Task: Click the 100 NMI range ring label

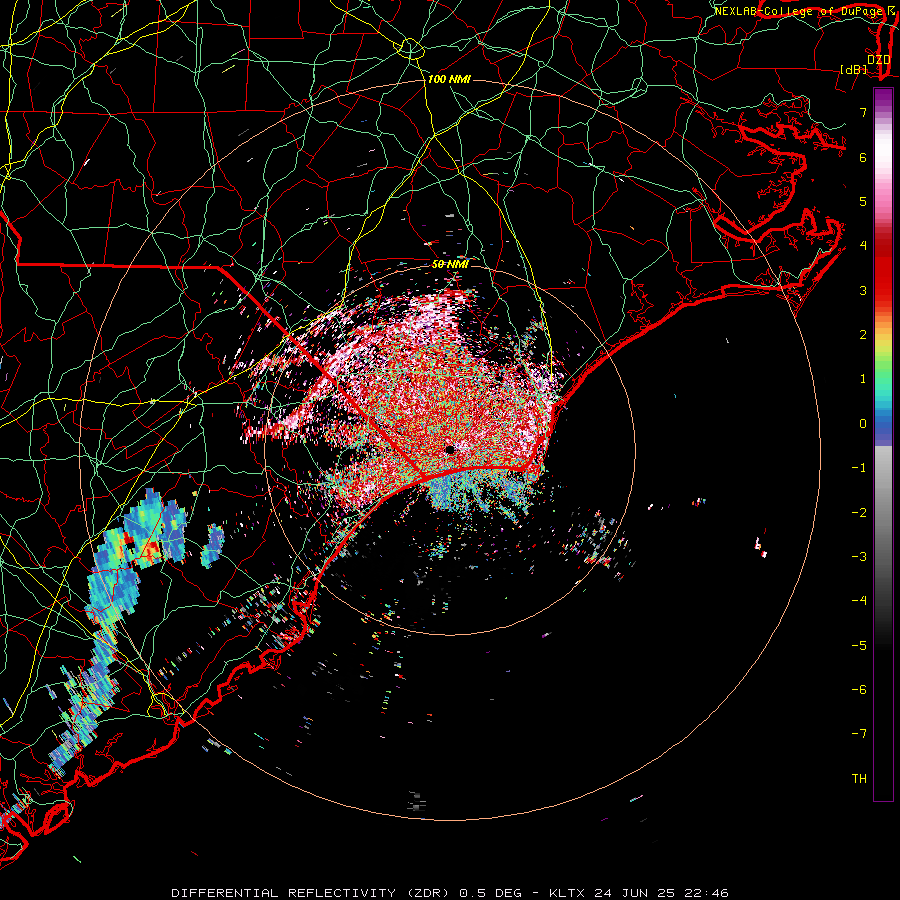Action: [x=449, y=79]
